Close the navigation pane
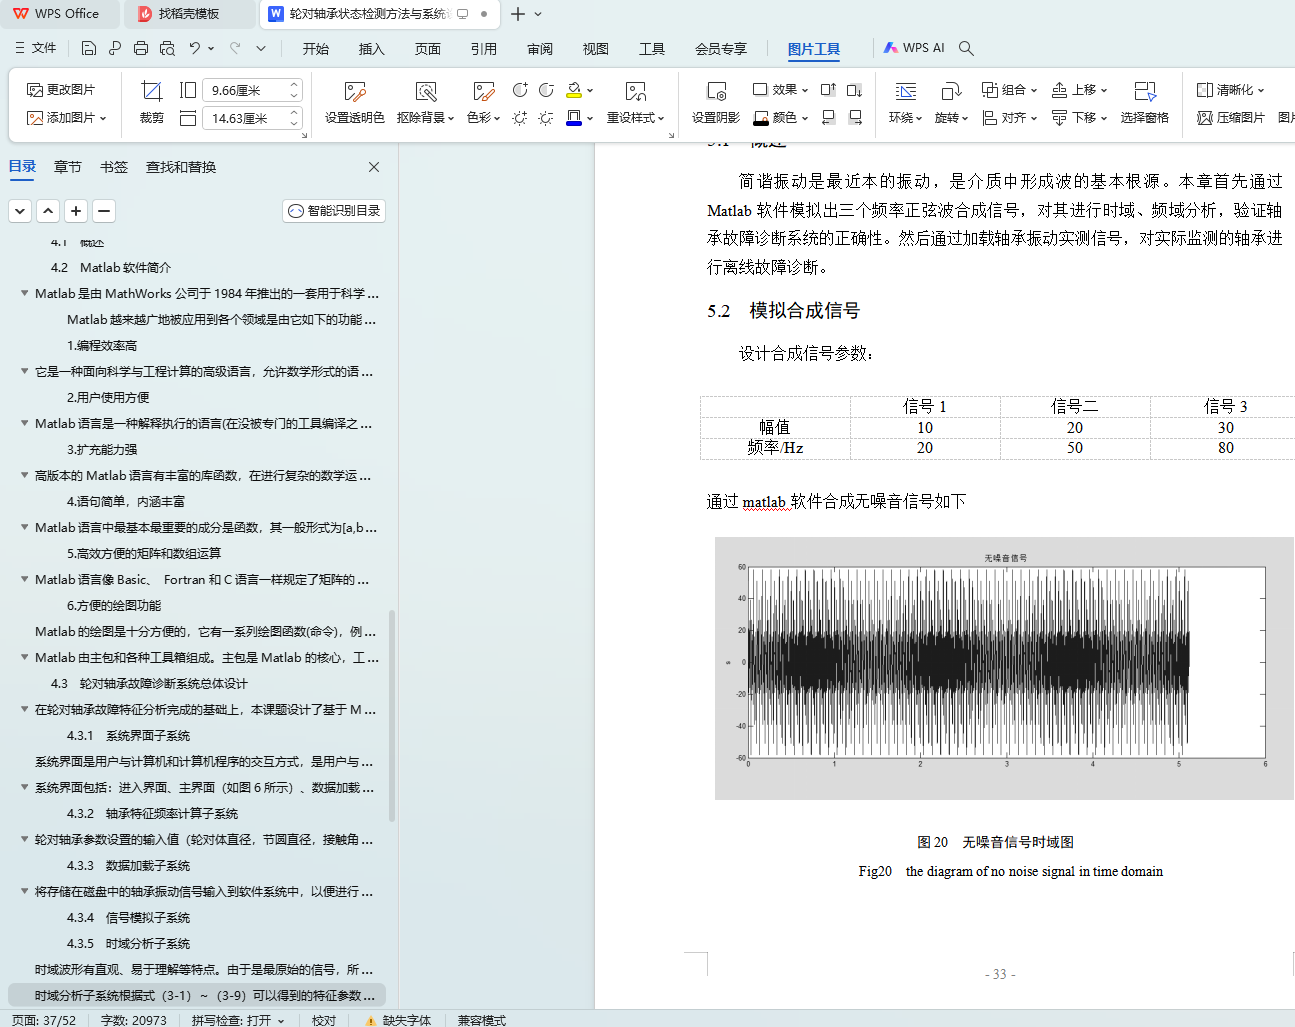Image resolution: width=1295 pixels, height=1027 pixels. pyautogui.click(x=374, y=167)
